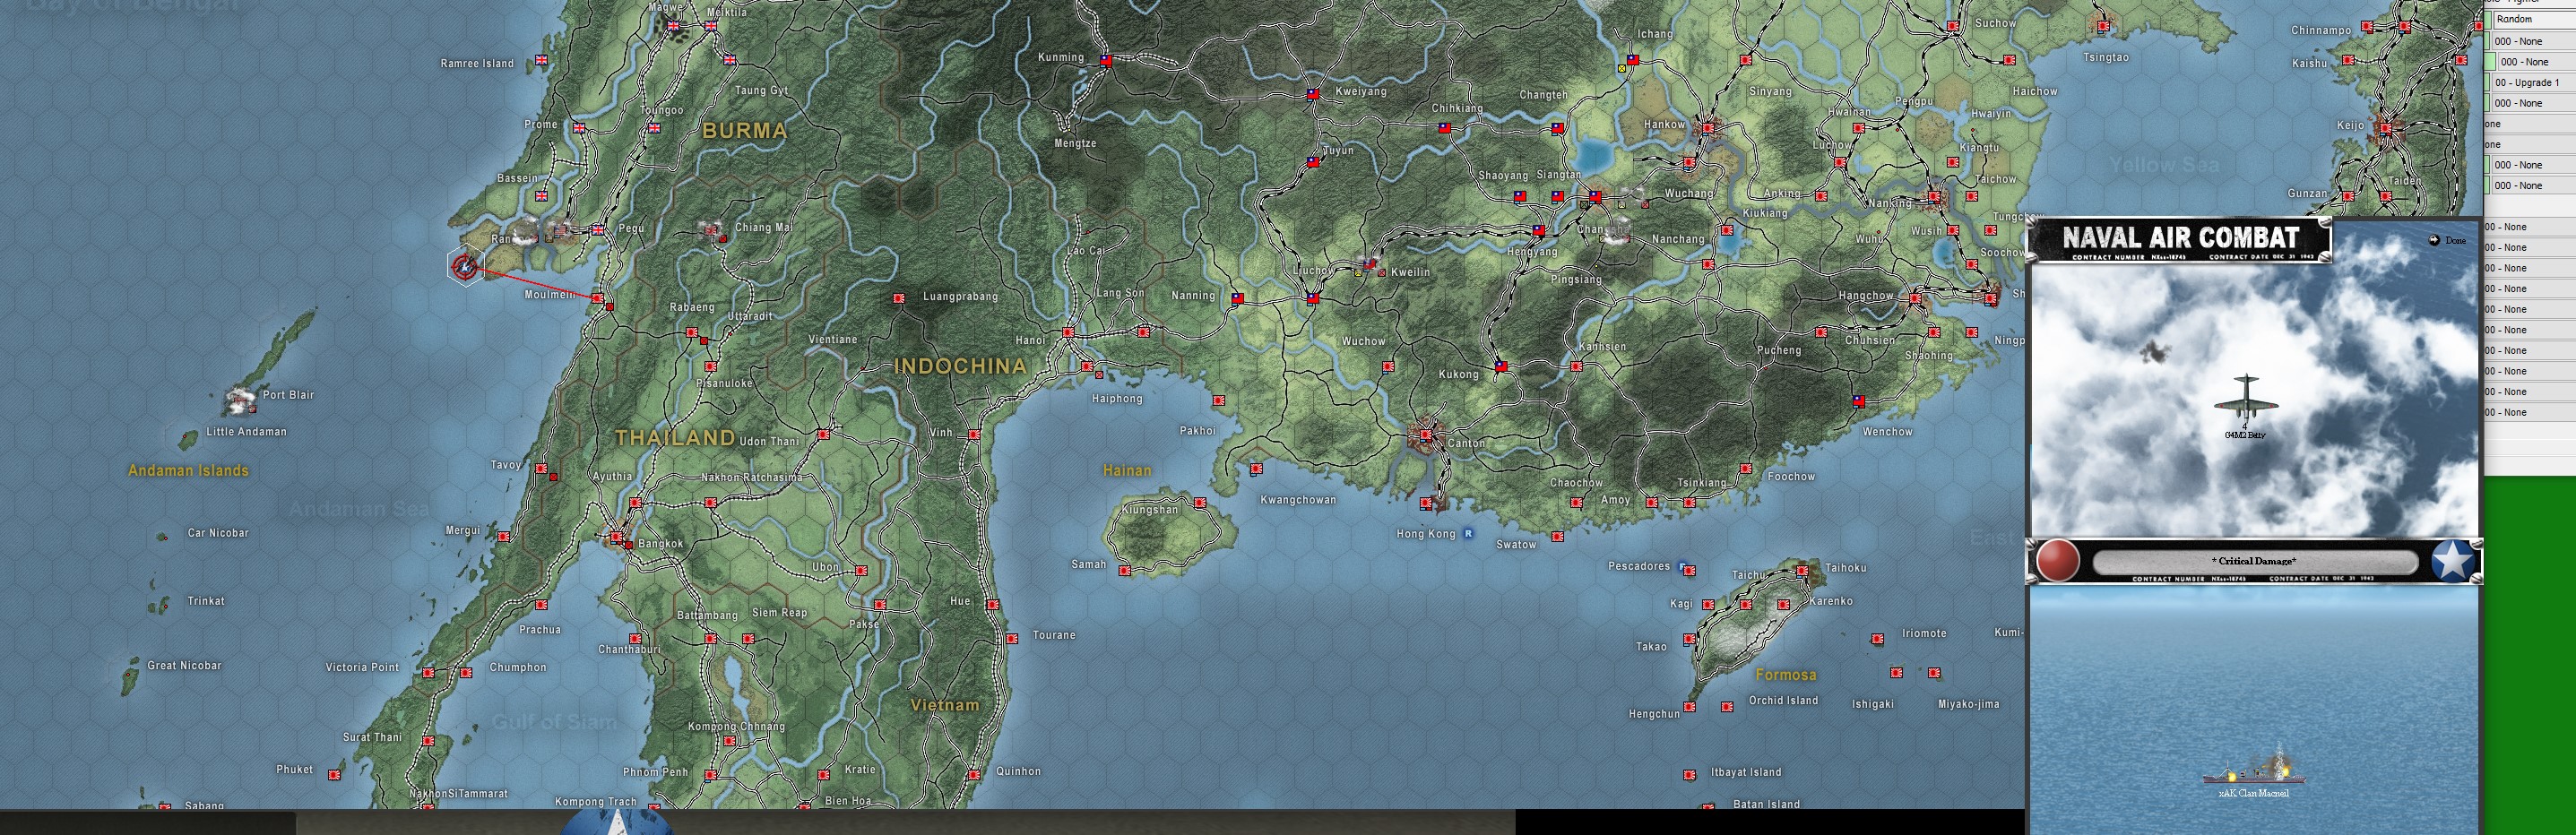Click the Andaman Islands label
Viewport: 2576px width, 835px height.
pyautogui.click(x=188, y=470)
